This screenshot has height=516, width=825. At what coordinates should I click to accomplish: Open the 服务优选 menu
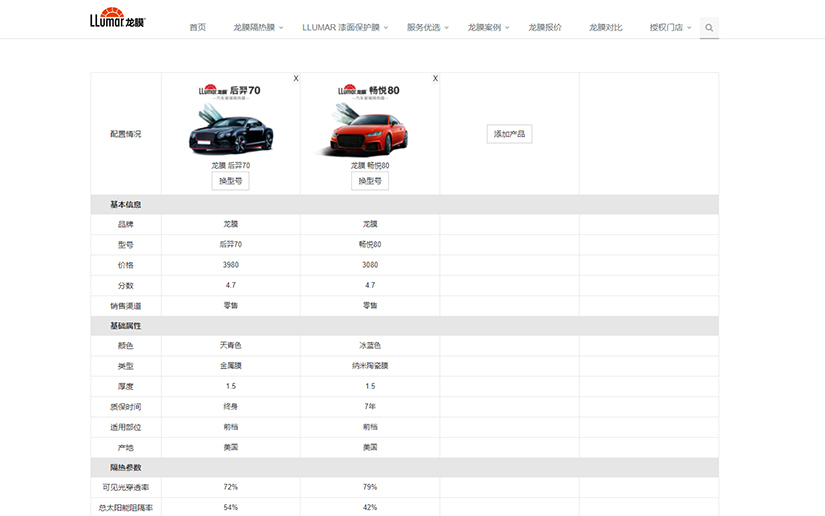point(424,27)
